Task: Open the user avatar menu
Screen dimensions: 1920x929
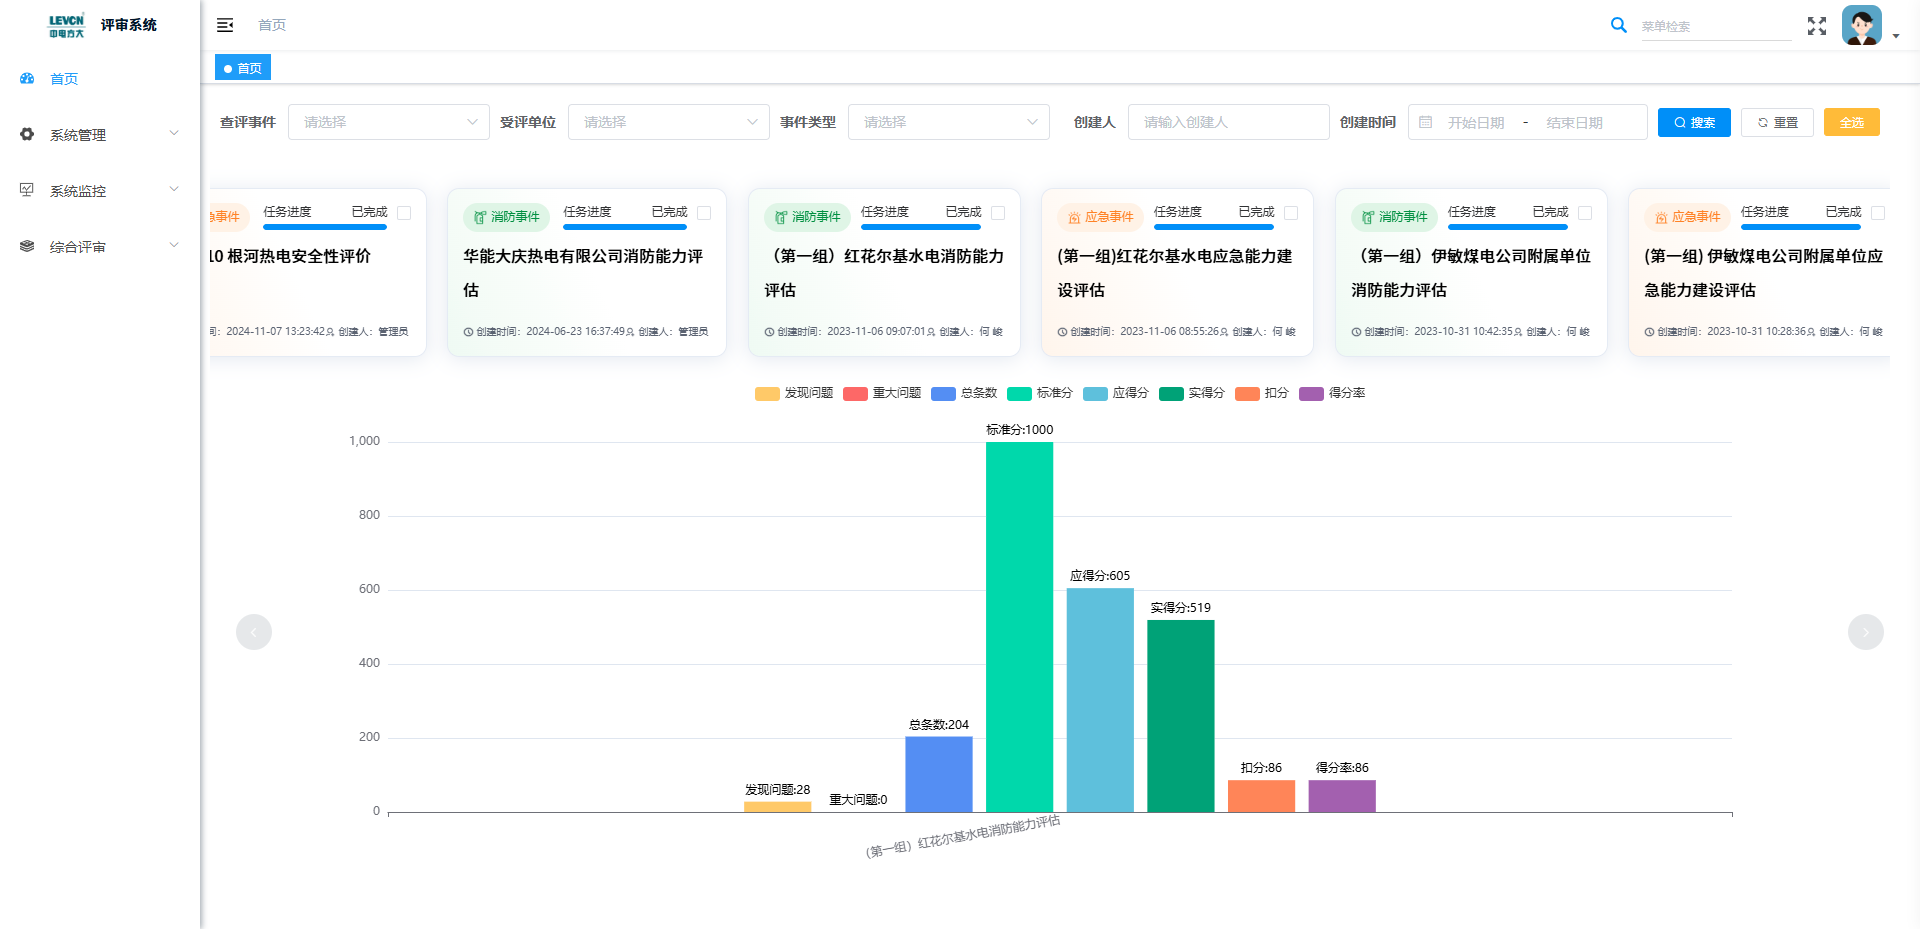Action: (x=1861, y=25)
